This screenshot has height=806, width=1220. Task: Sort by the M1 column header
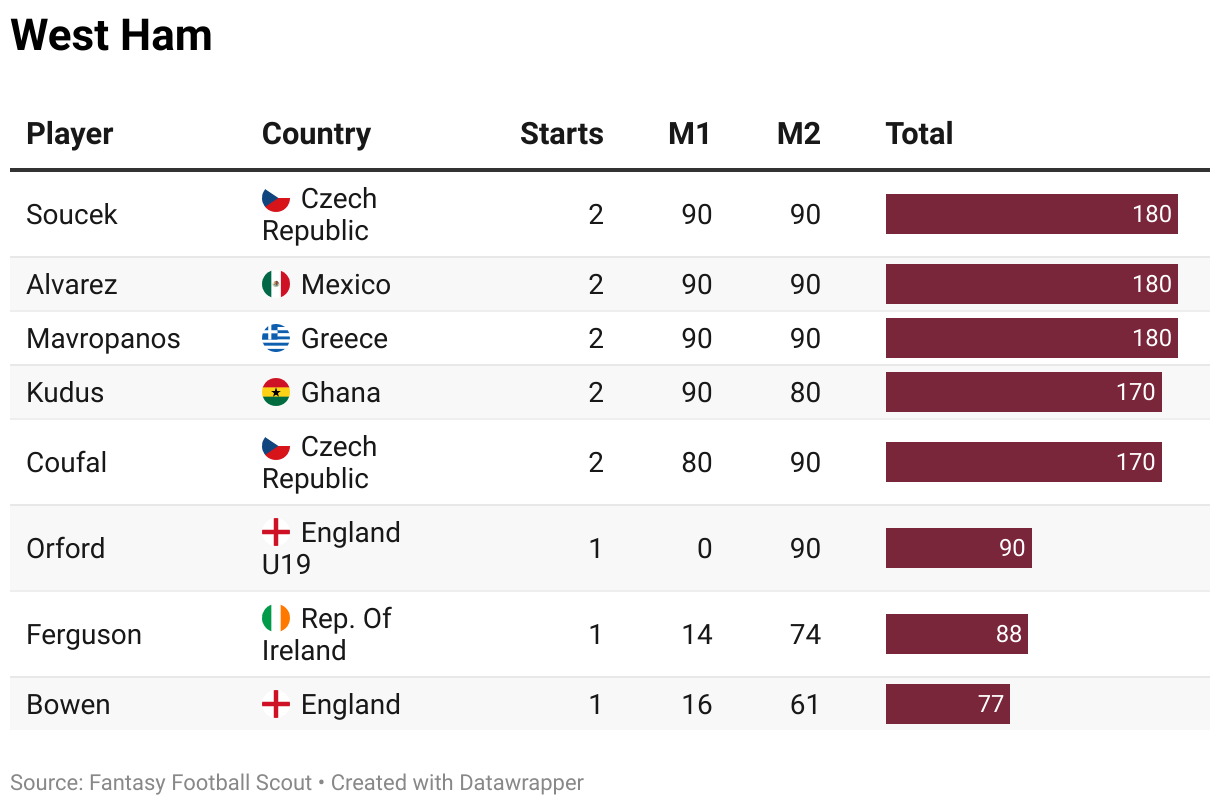pyautogui.click(x=689, y=134)
